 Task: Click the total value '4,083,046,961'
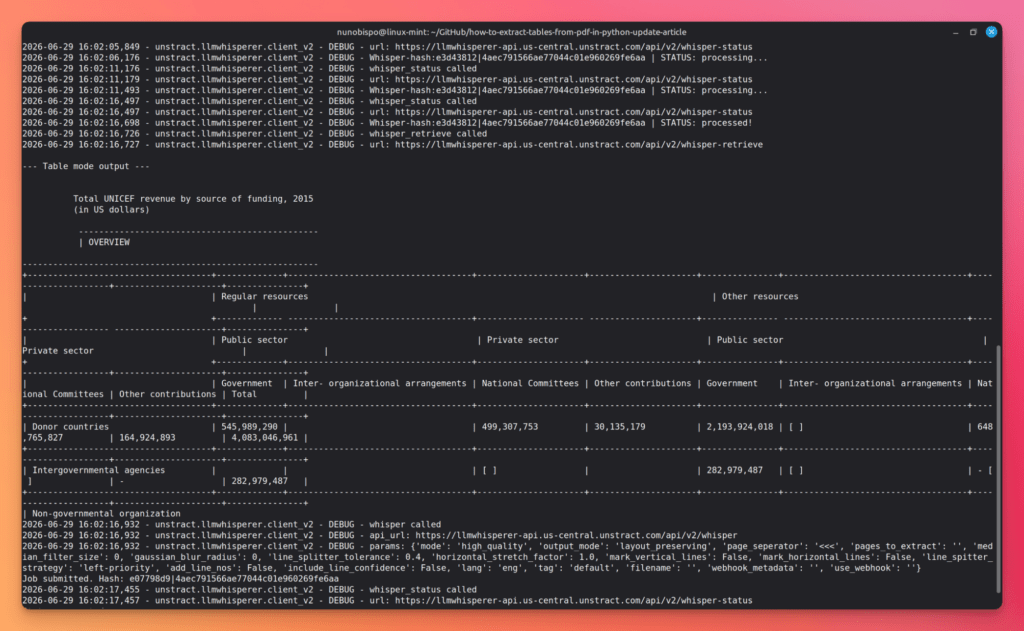click(264, 438)
